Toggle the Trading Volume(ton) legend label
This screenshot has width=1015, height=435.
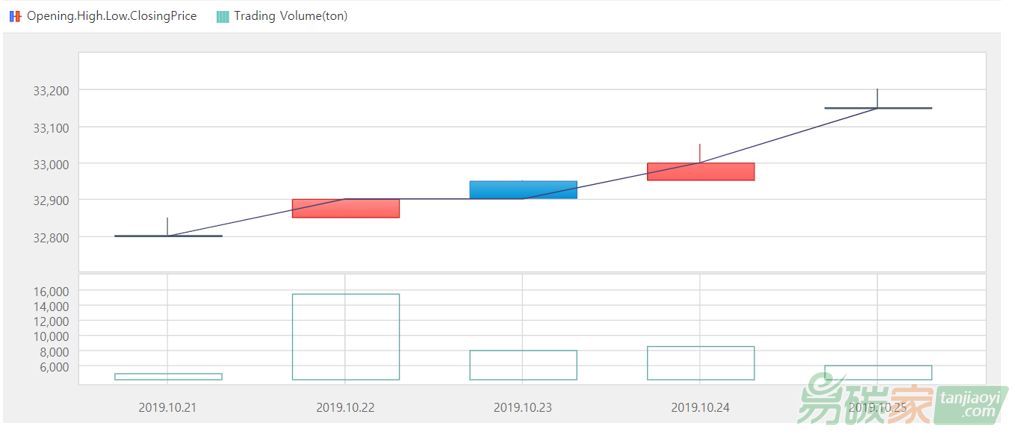tap(290, 16)
